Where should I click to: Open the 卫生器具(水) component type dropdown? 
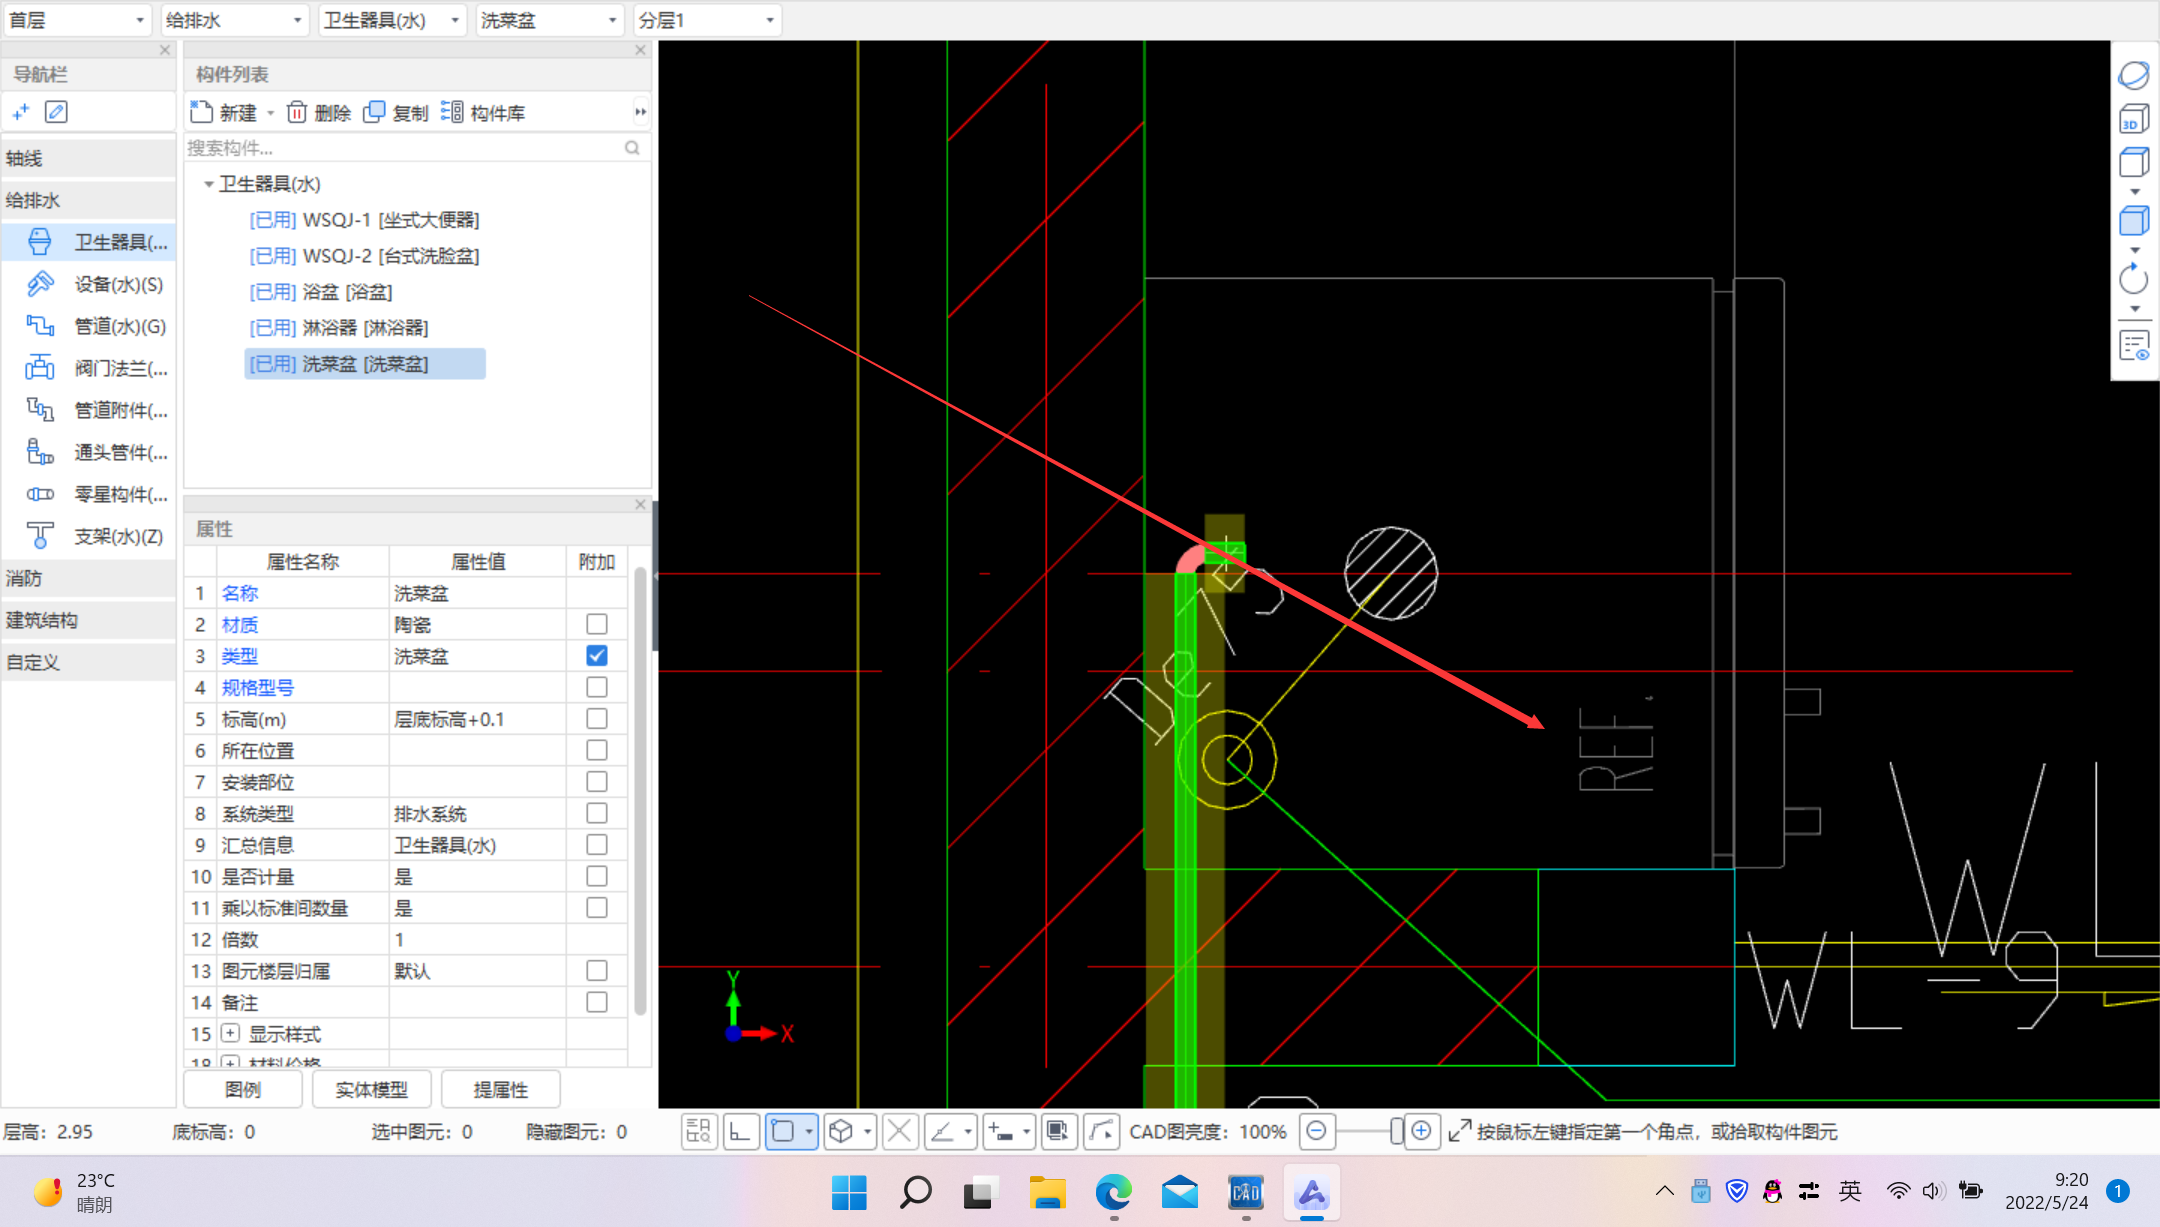coord(393,20)
